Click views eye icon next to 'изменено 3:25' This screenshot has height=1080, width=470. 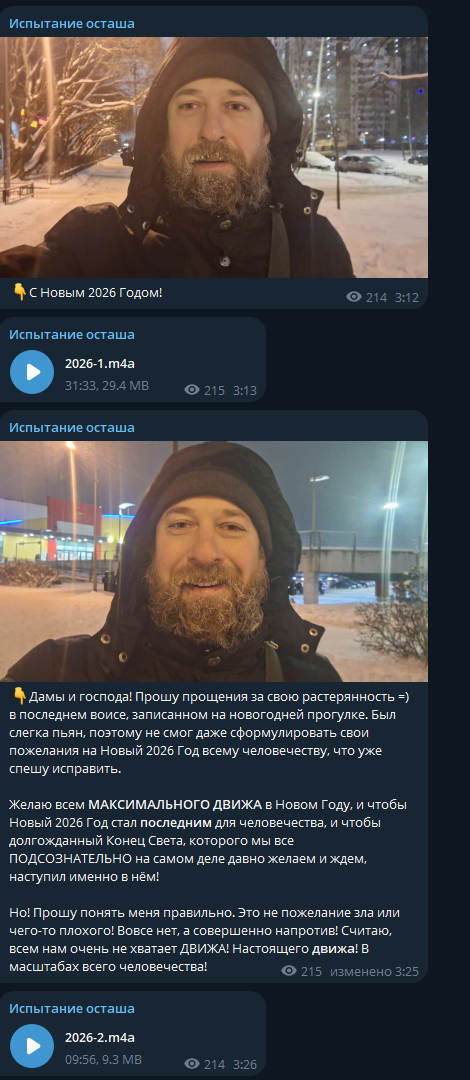point(289,970)
